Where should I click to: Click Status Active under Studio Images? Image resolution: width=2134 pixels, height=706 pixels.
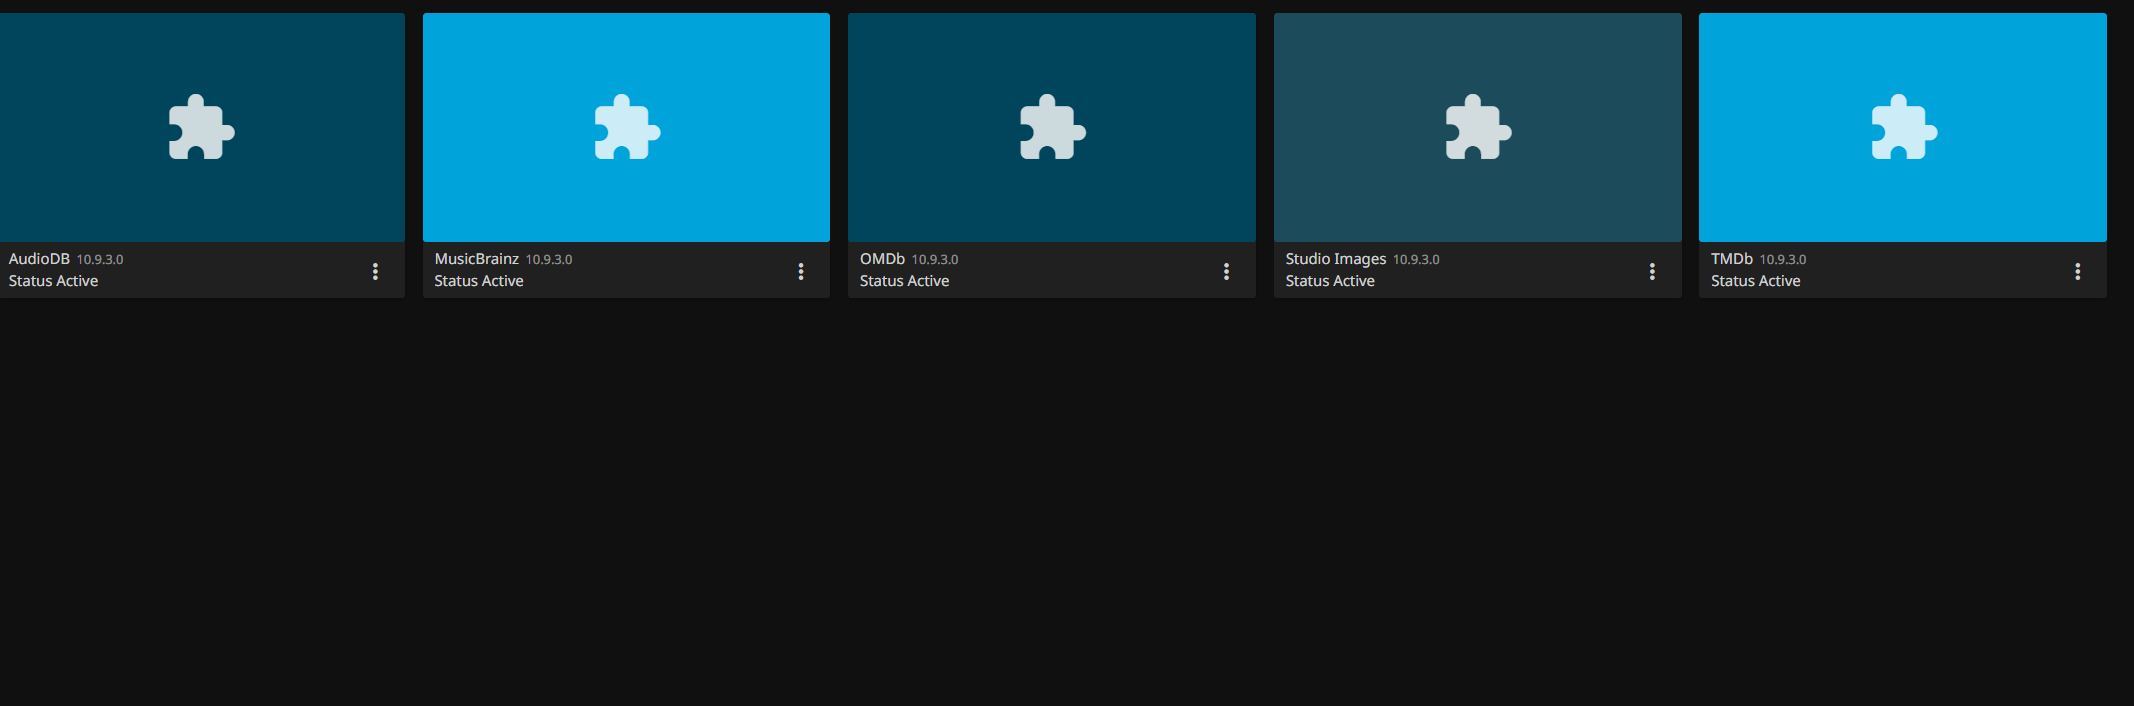pos(1329,281)
